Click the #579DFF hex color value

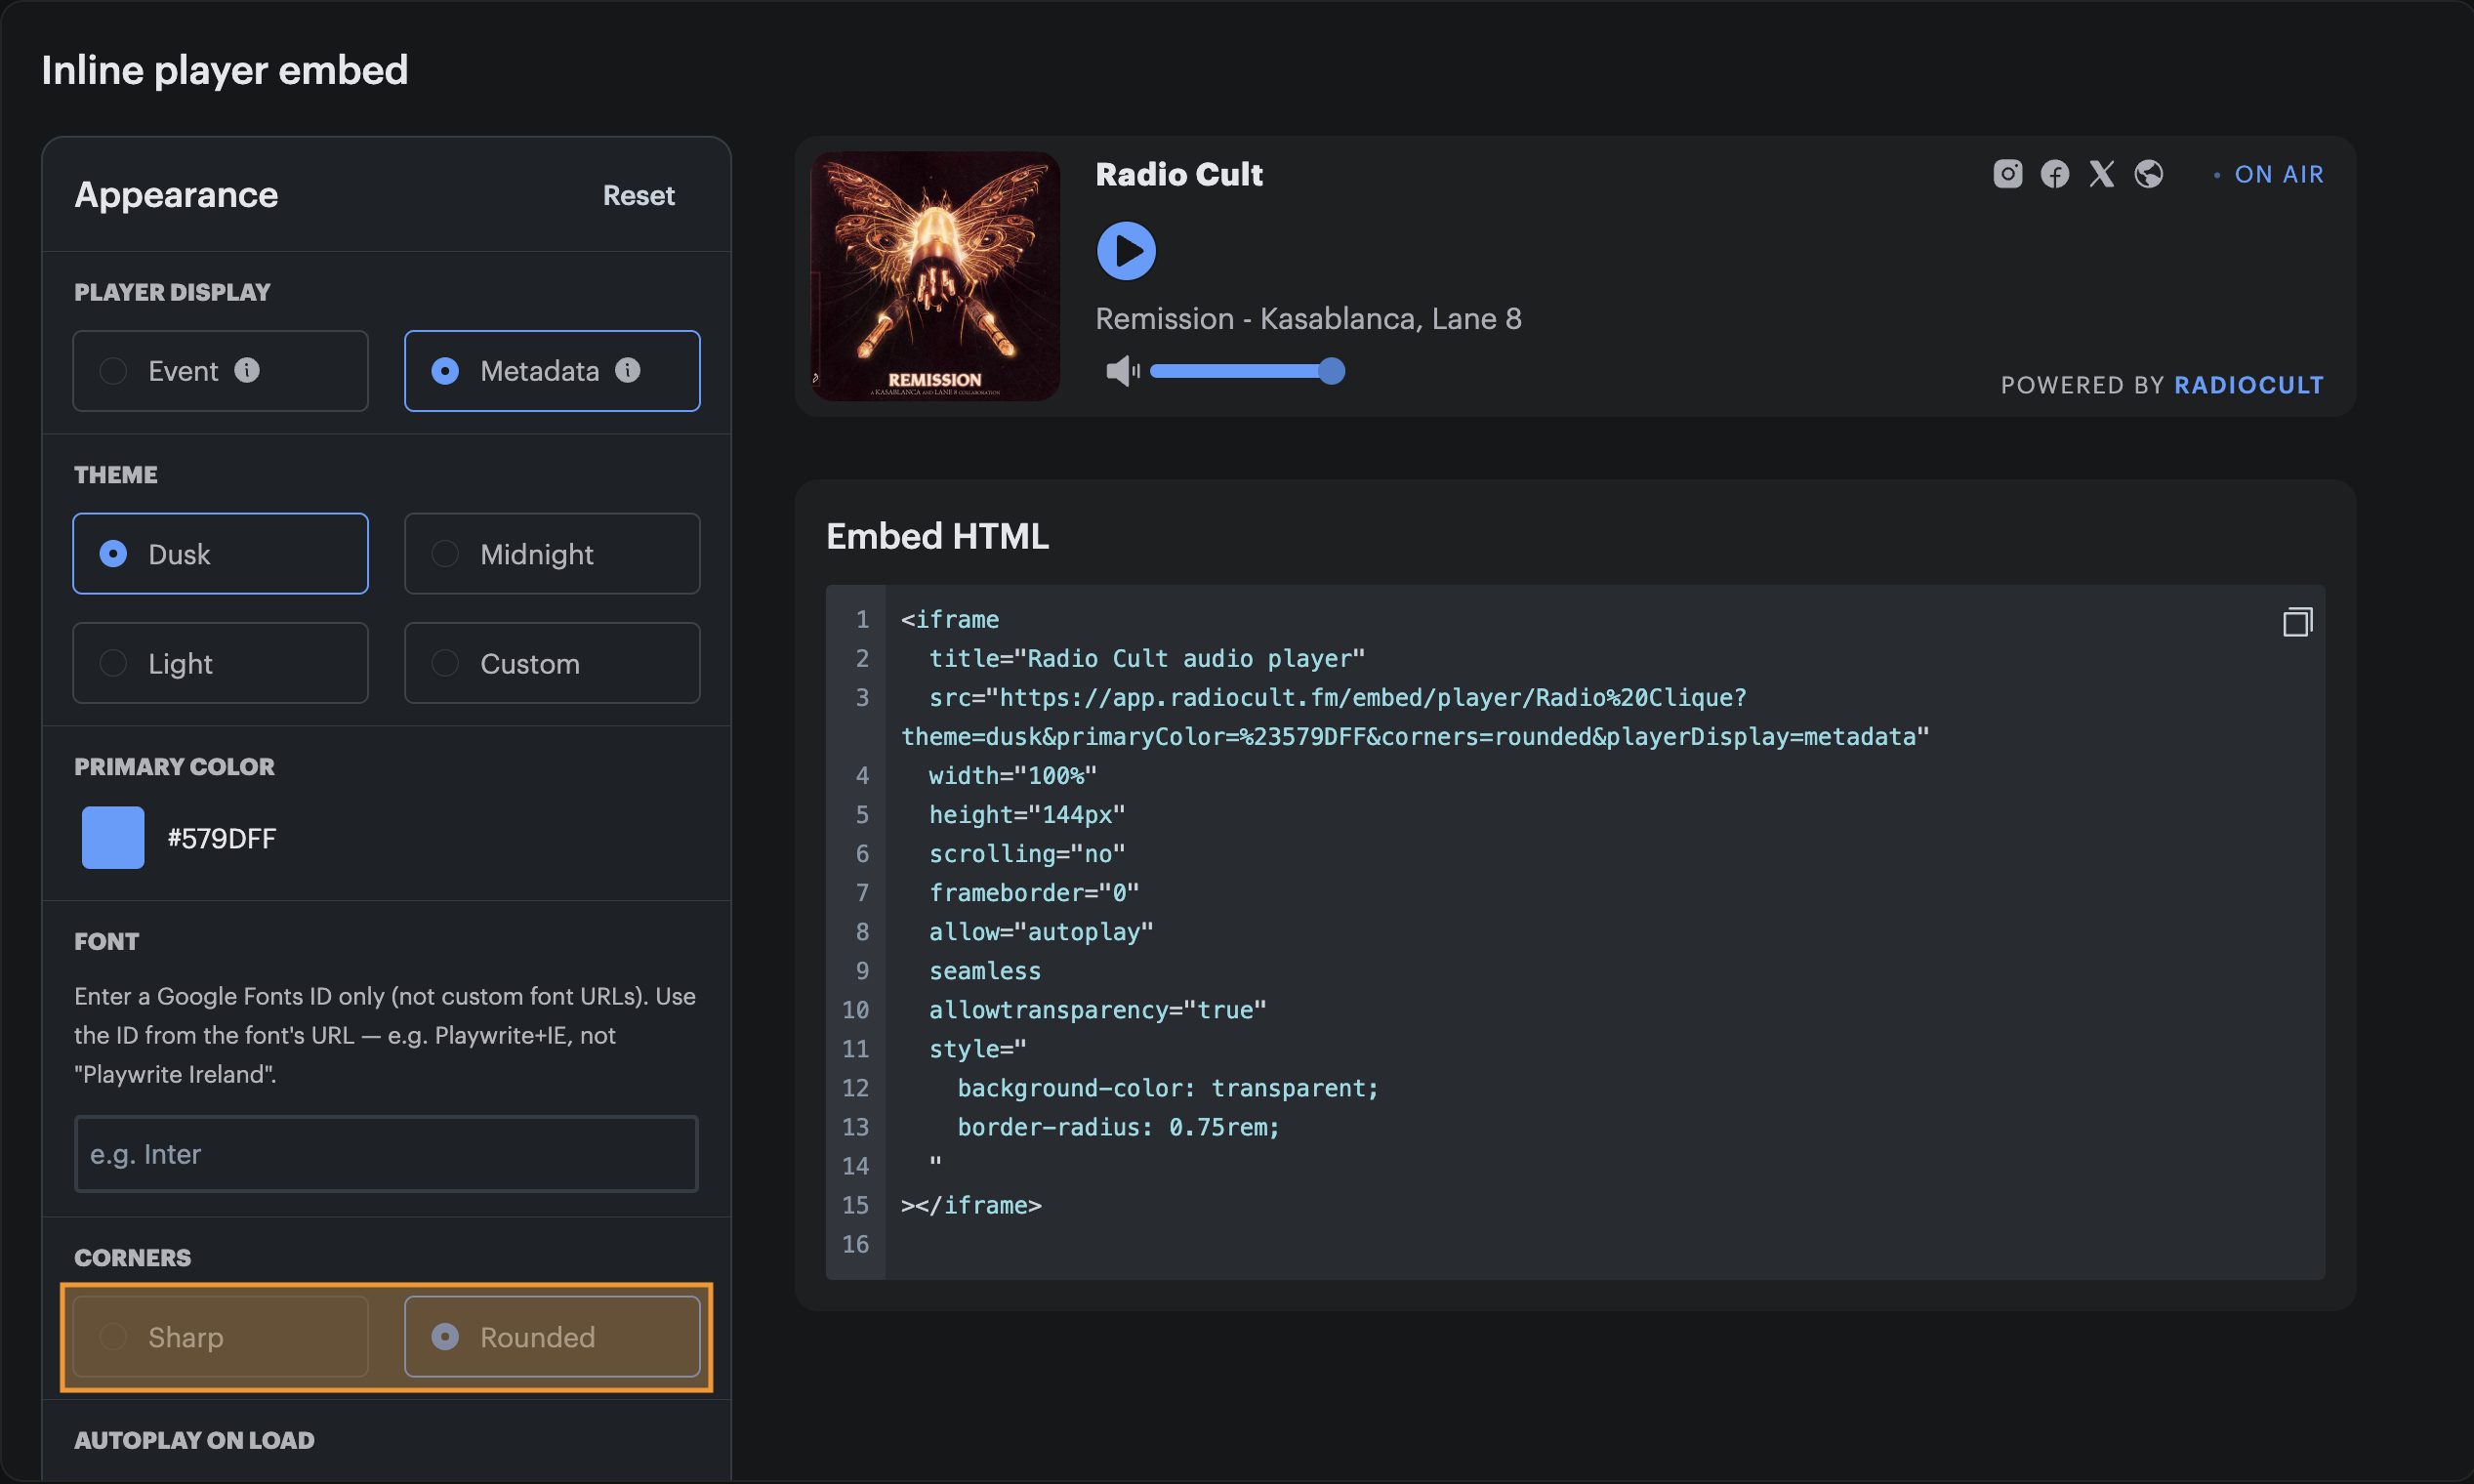coord(222,838)
